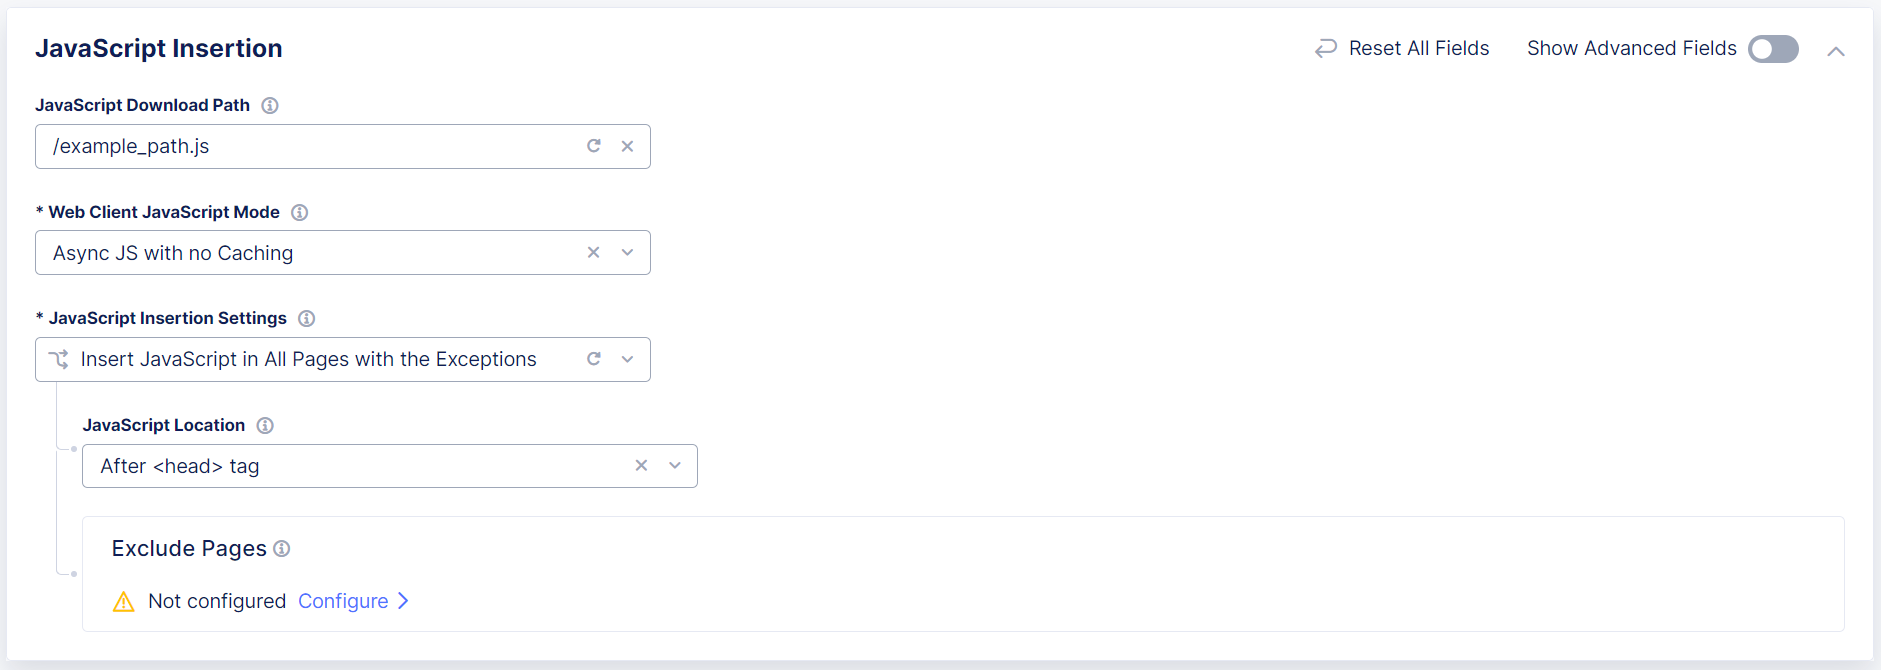Enable the Show Advanced Fields toggle
This screenshot has width=1881, height=670.
click(1772, 49)
